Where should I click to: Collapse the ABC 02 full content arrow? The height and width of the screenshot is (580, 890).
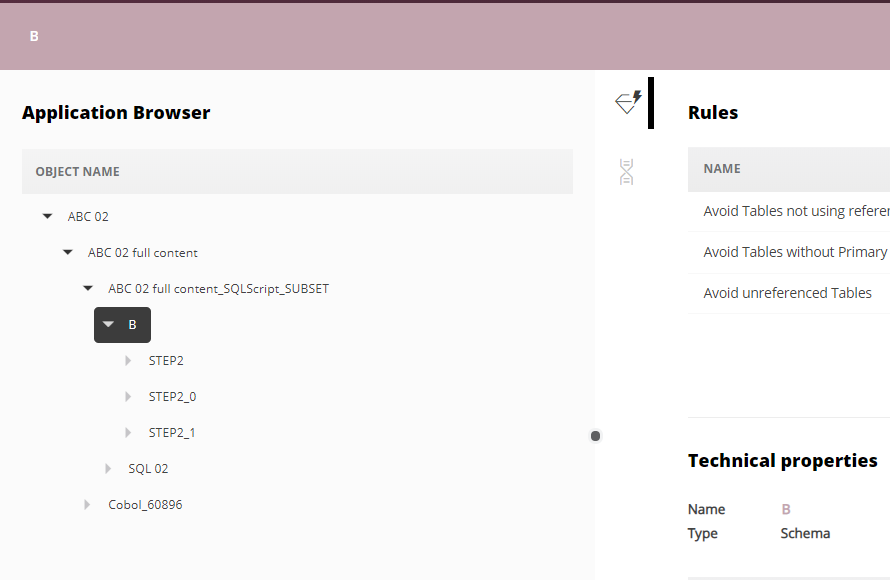coord(67,253)
